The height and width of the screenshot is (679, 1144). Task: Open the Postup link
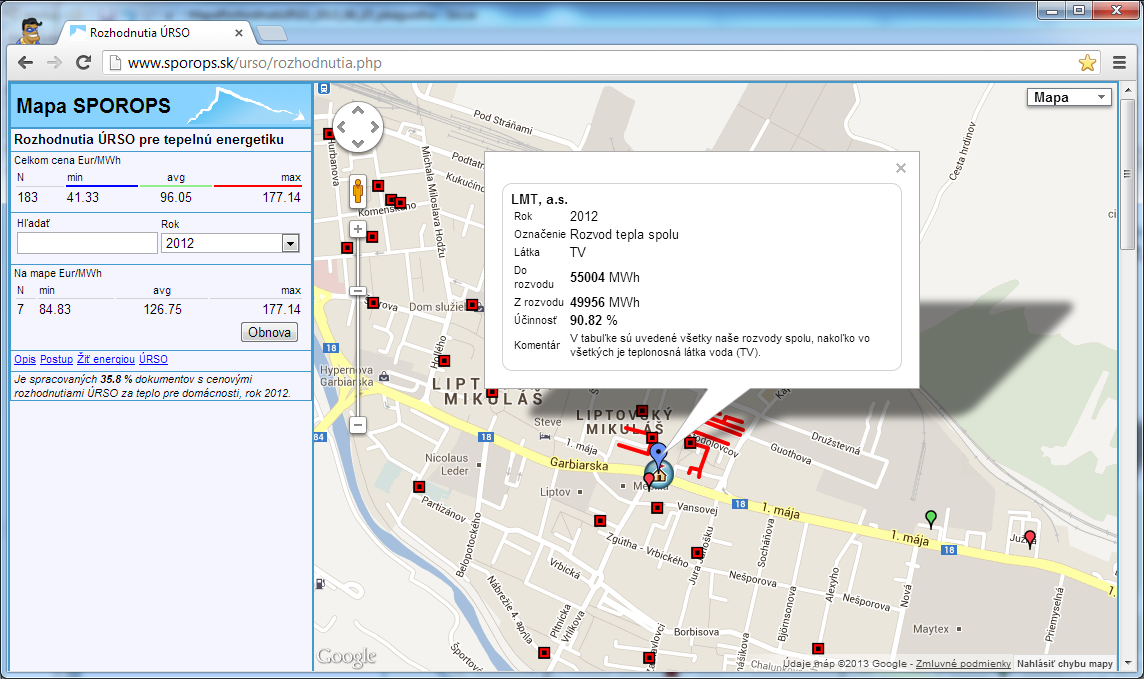point(56,360)
